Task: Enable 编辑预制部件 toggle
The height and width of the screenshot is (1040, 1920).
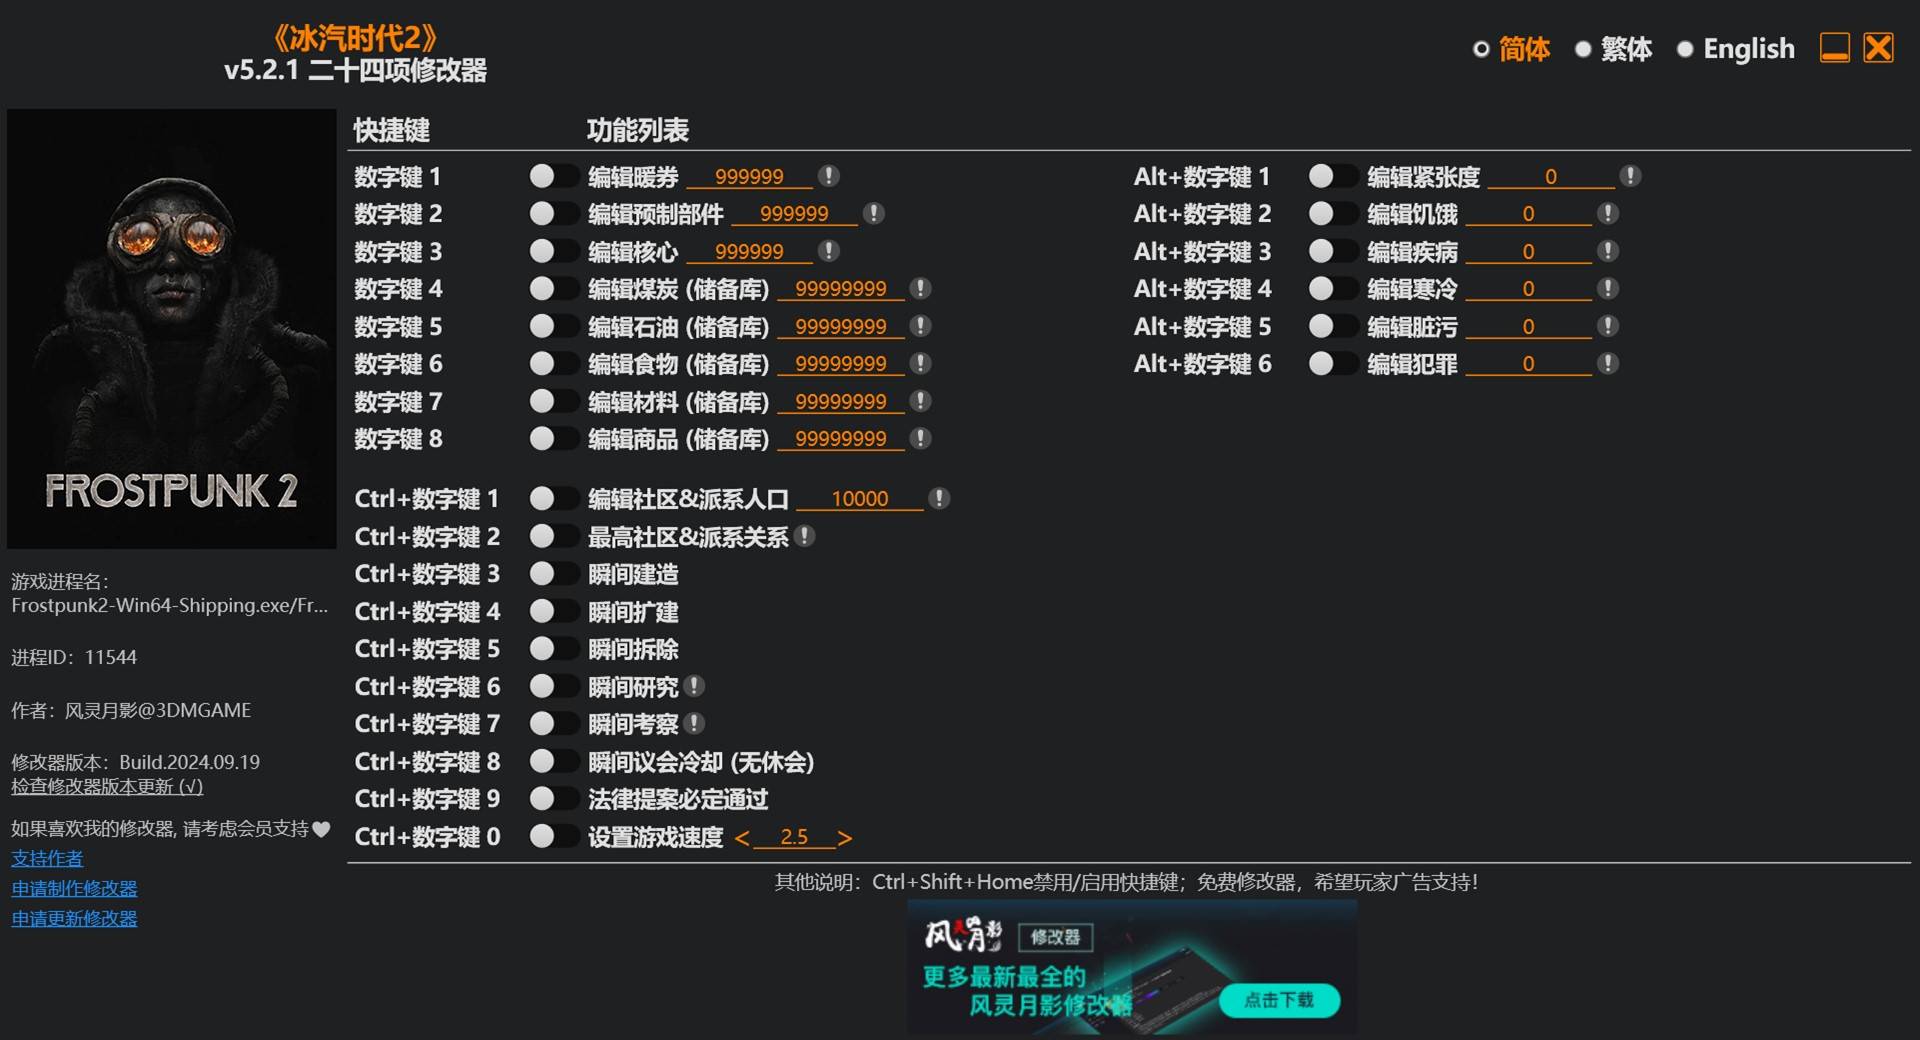Action: (x=553, y=213)
